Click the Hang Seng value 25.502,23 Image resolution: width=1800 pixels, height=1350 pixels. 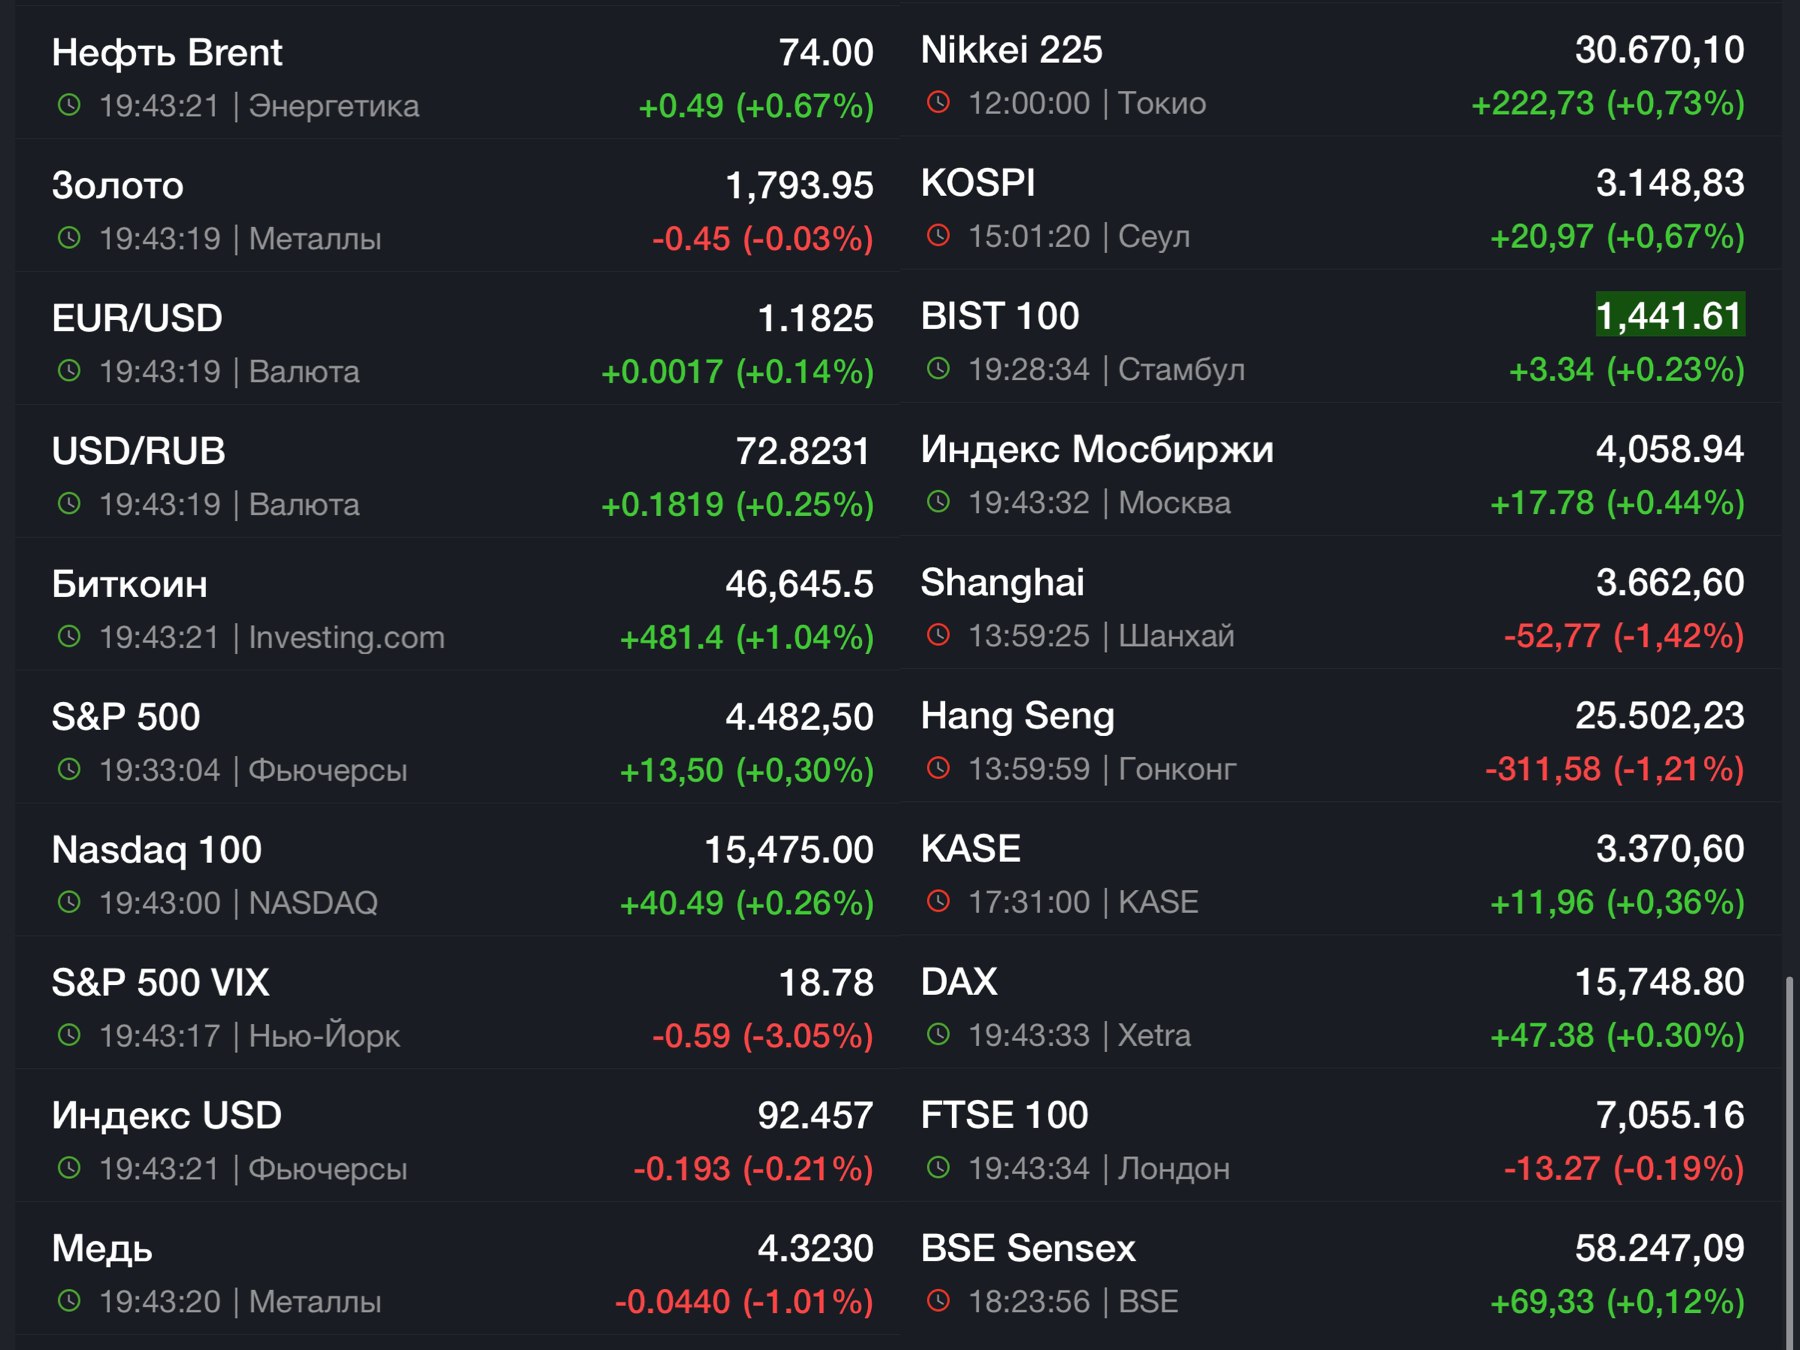click(1660, 716)
